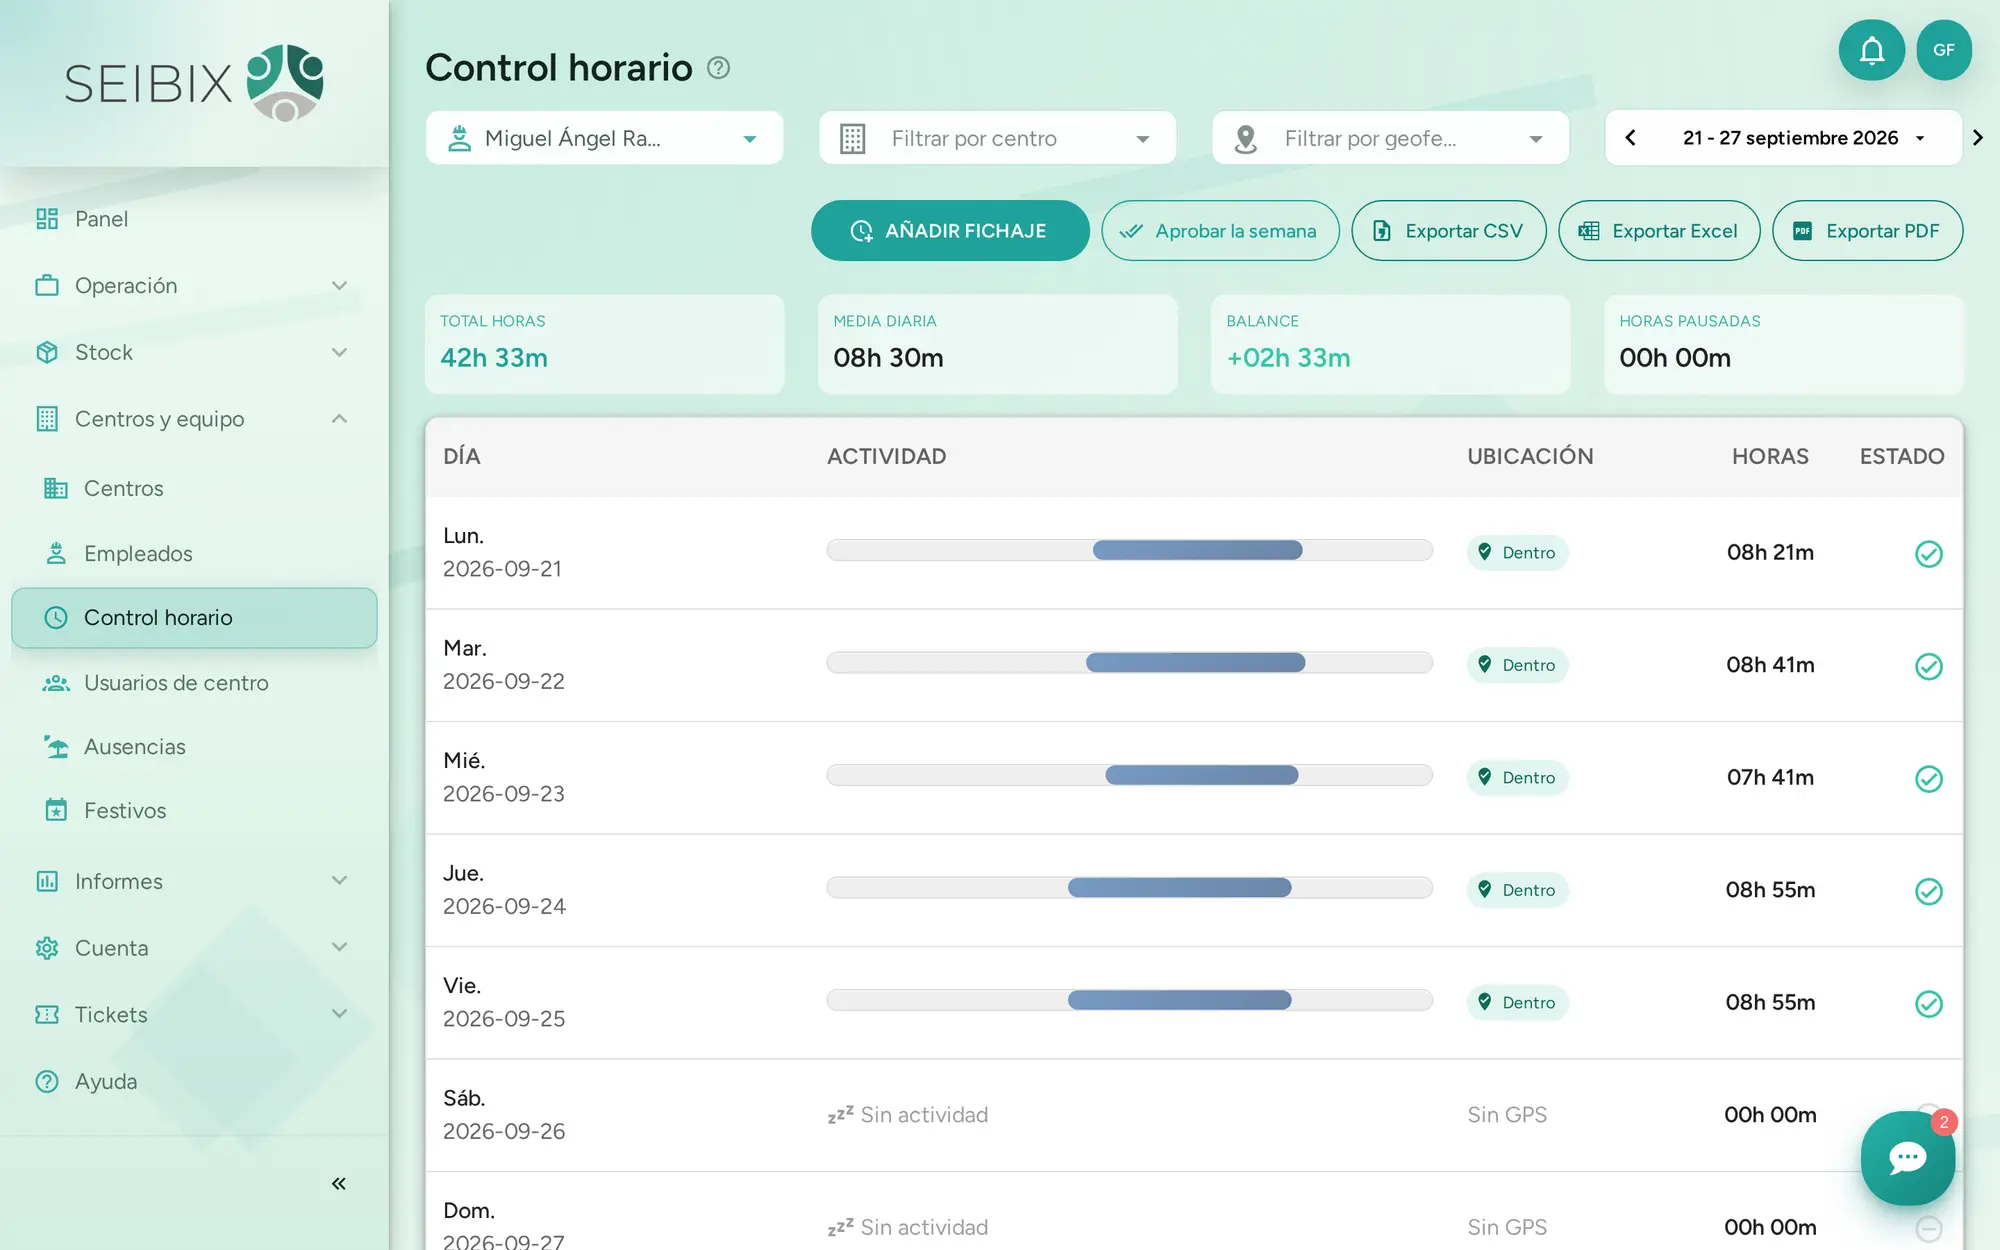Click approved status check for Mié. 2026-09-23
The image size is (2000, 1250).
pos(1928,778)
